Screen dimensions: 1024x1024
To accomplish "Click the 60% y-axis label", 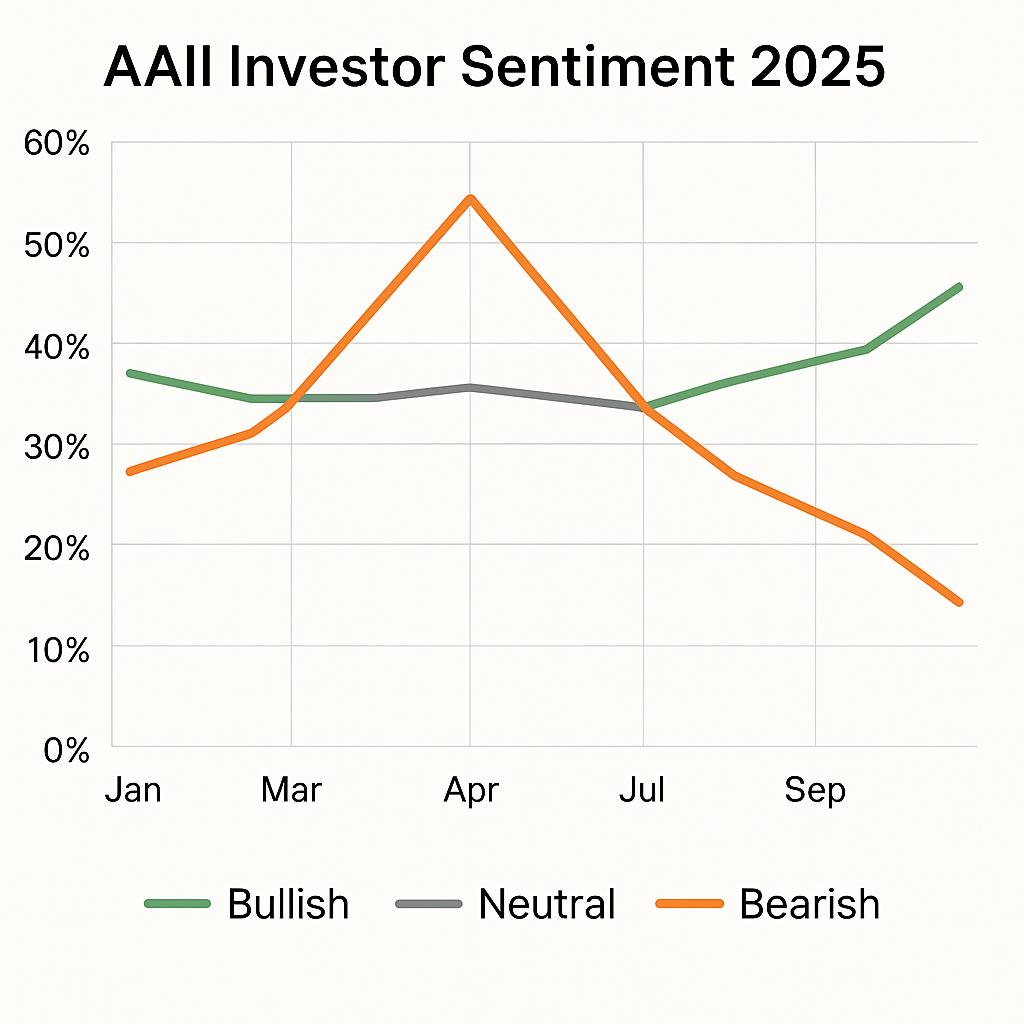I will pyautogui.click(x=55, y=144).
